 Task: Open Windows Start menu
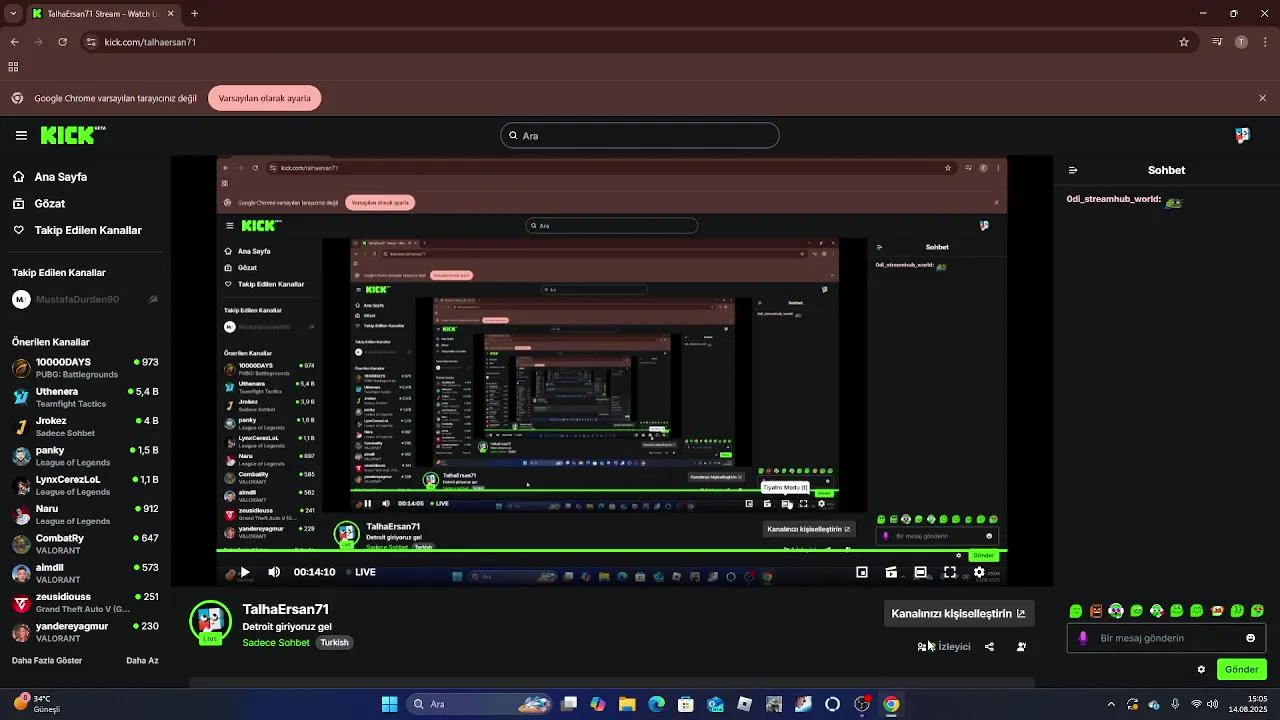point(389,704)
